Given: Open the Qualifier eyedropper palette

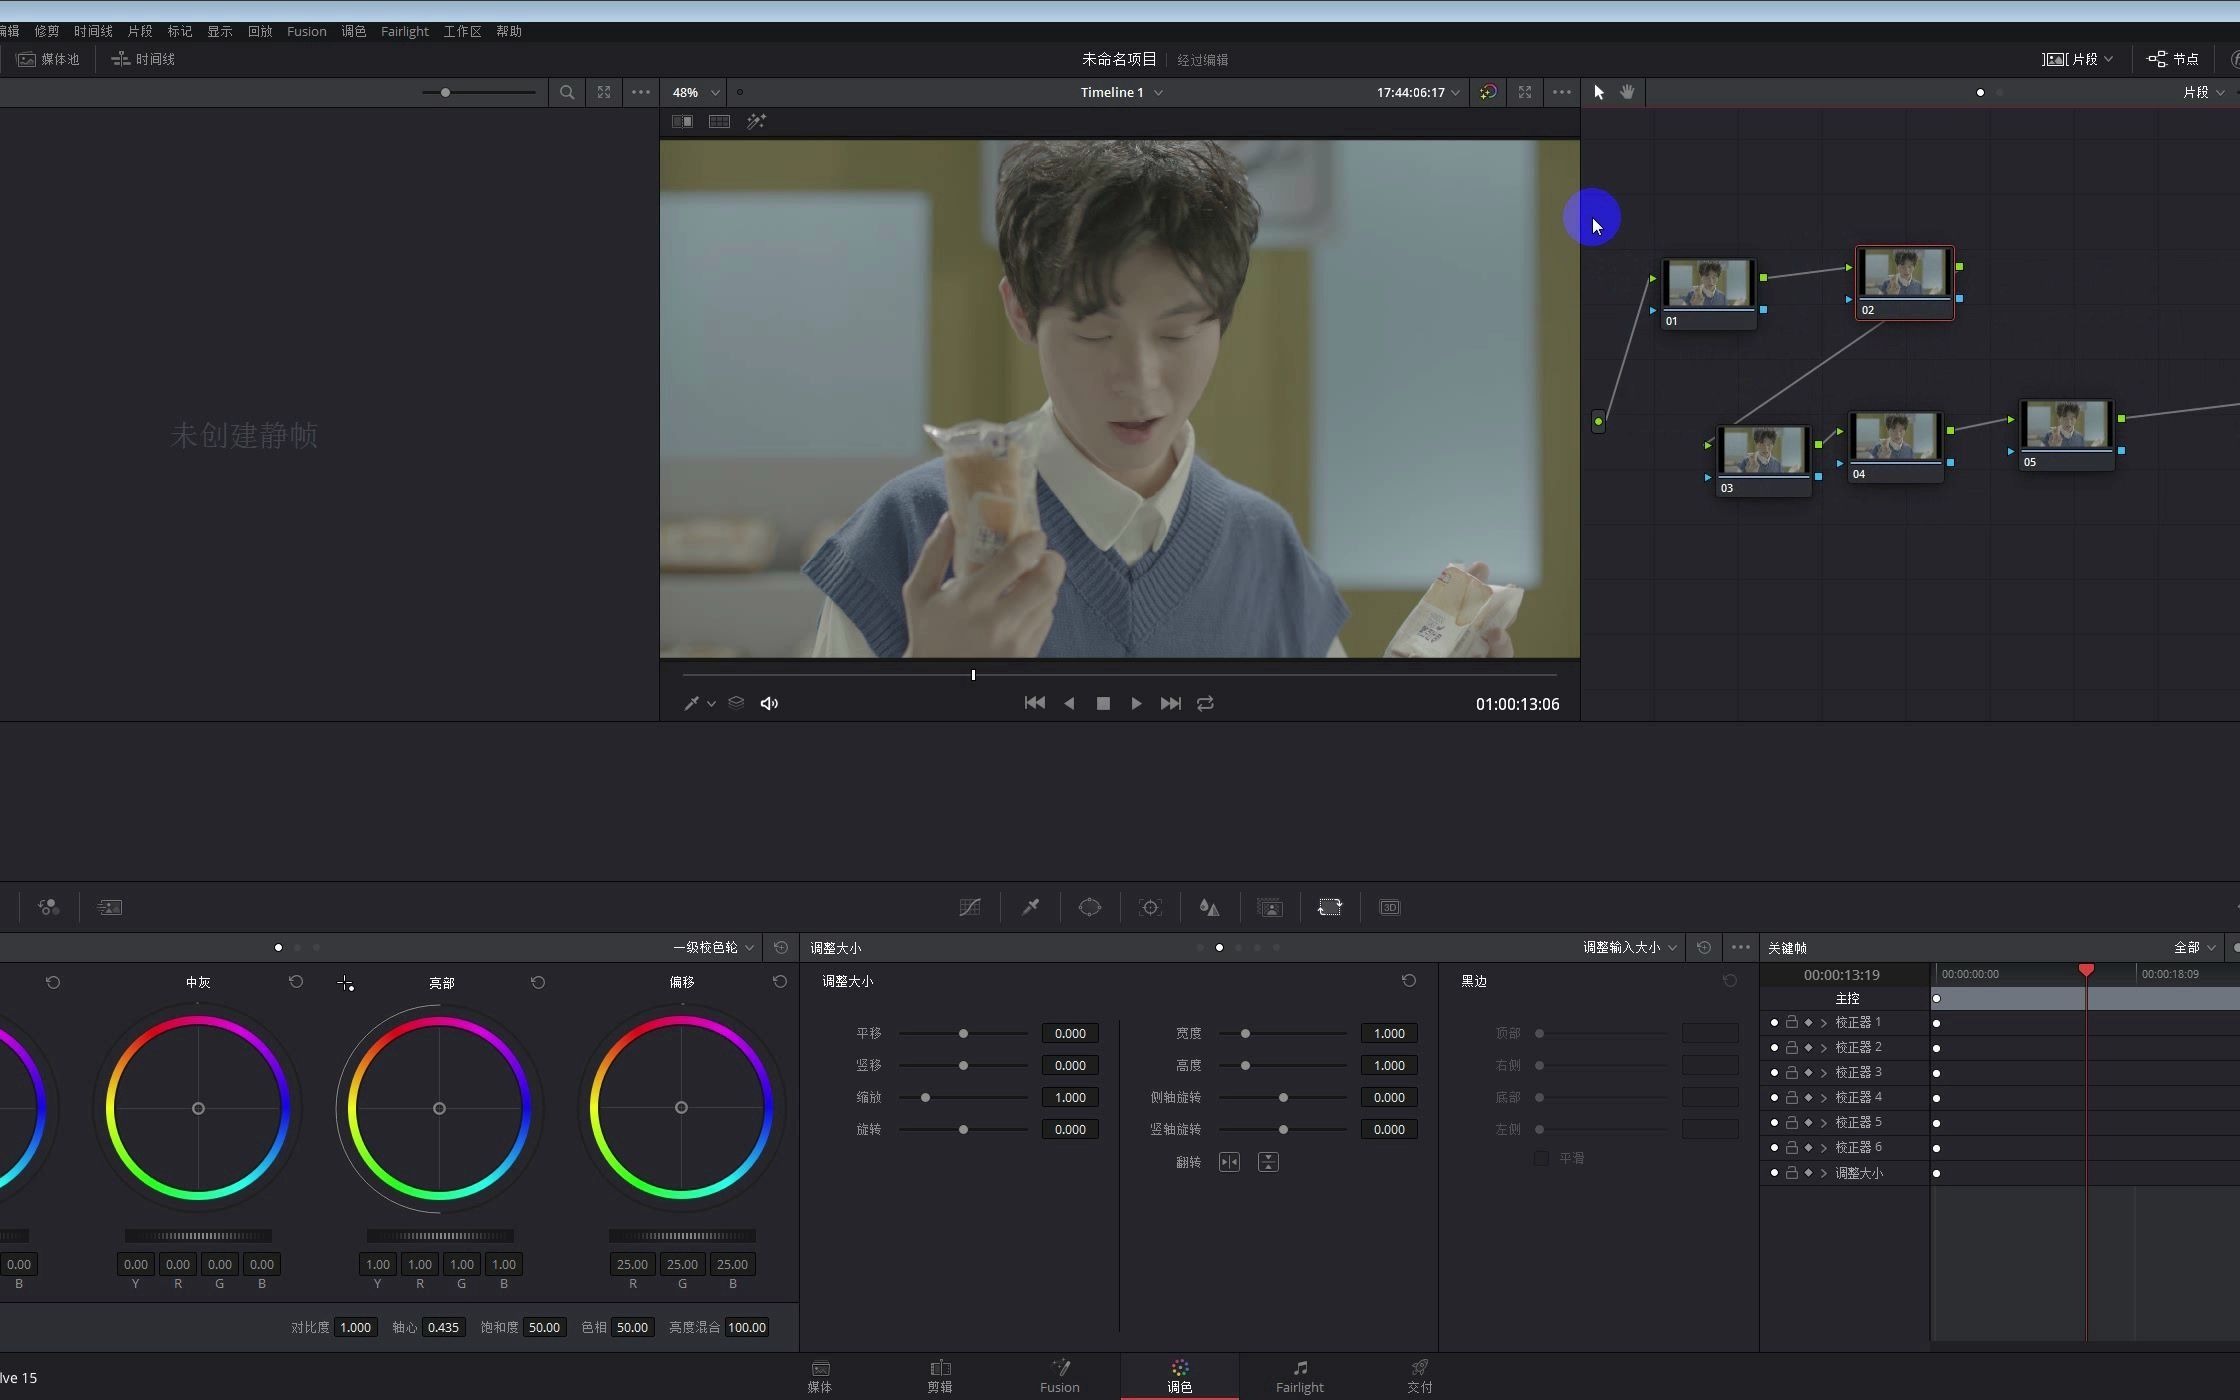Looking at the screenshot, I should 1030,907.
